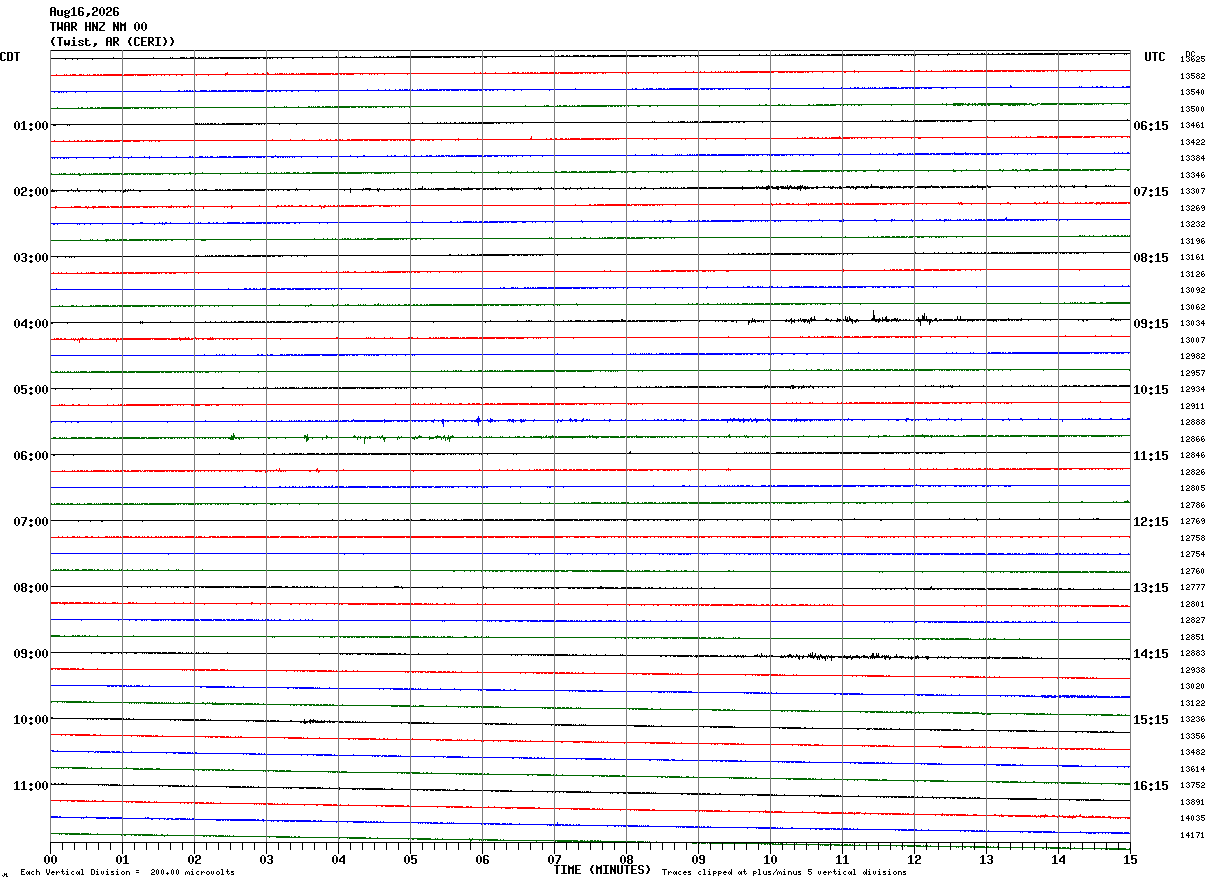The height and width of the screenshot is (886, 1210).
Task: Click minute 01 on the time axis
Action: [122, 860]
